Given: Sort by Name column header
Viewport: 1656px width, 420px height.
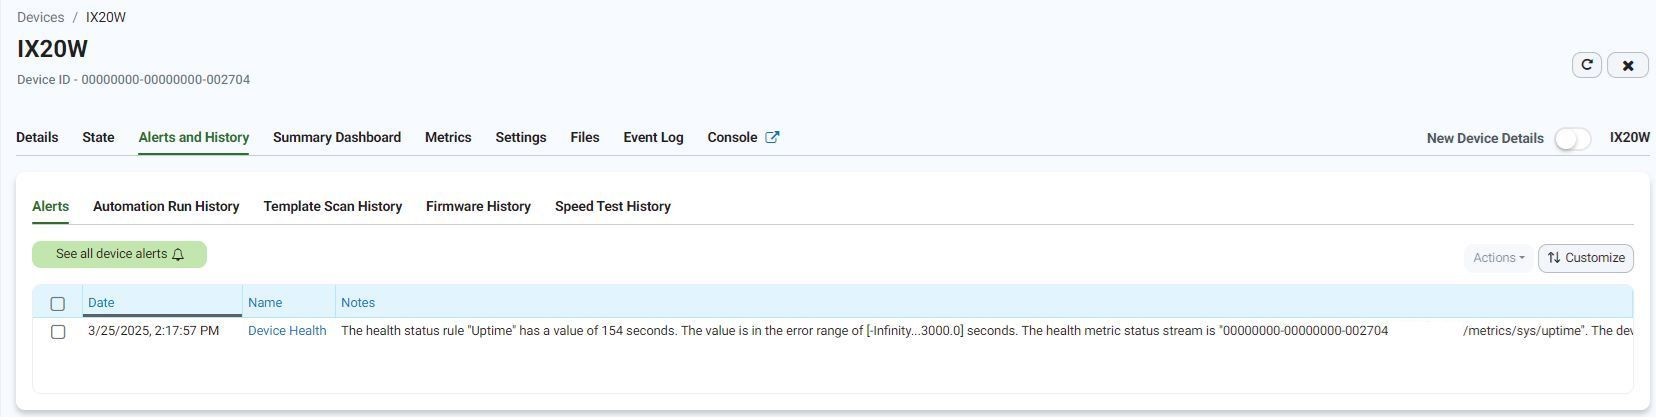Looking at the screenshot, I should 265,302.
